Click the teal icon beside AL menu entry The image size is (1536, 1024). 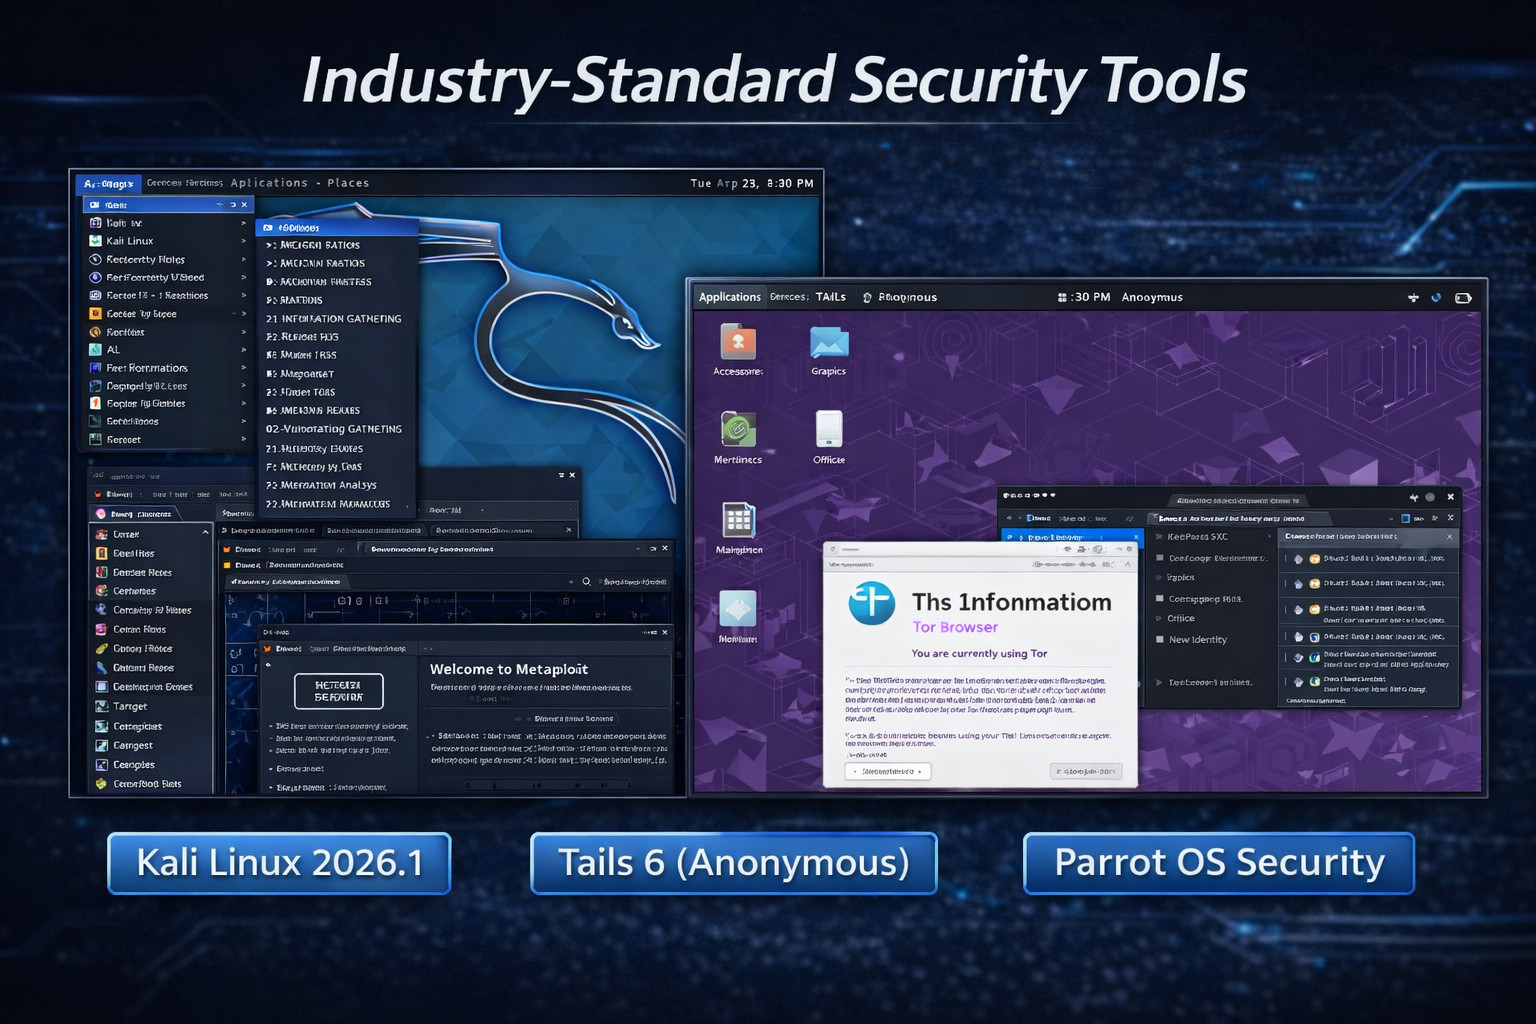click(x=96, y=350)
